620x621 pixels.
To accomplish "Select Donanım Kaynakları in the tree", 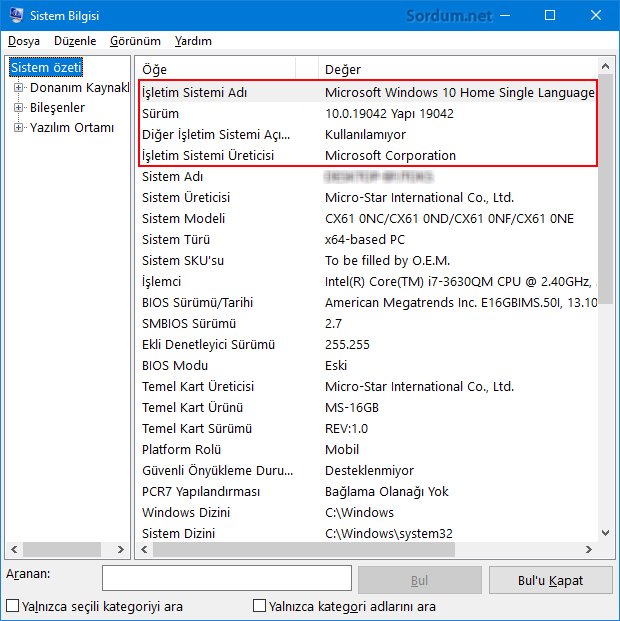I will (x=80, y=88).
